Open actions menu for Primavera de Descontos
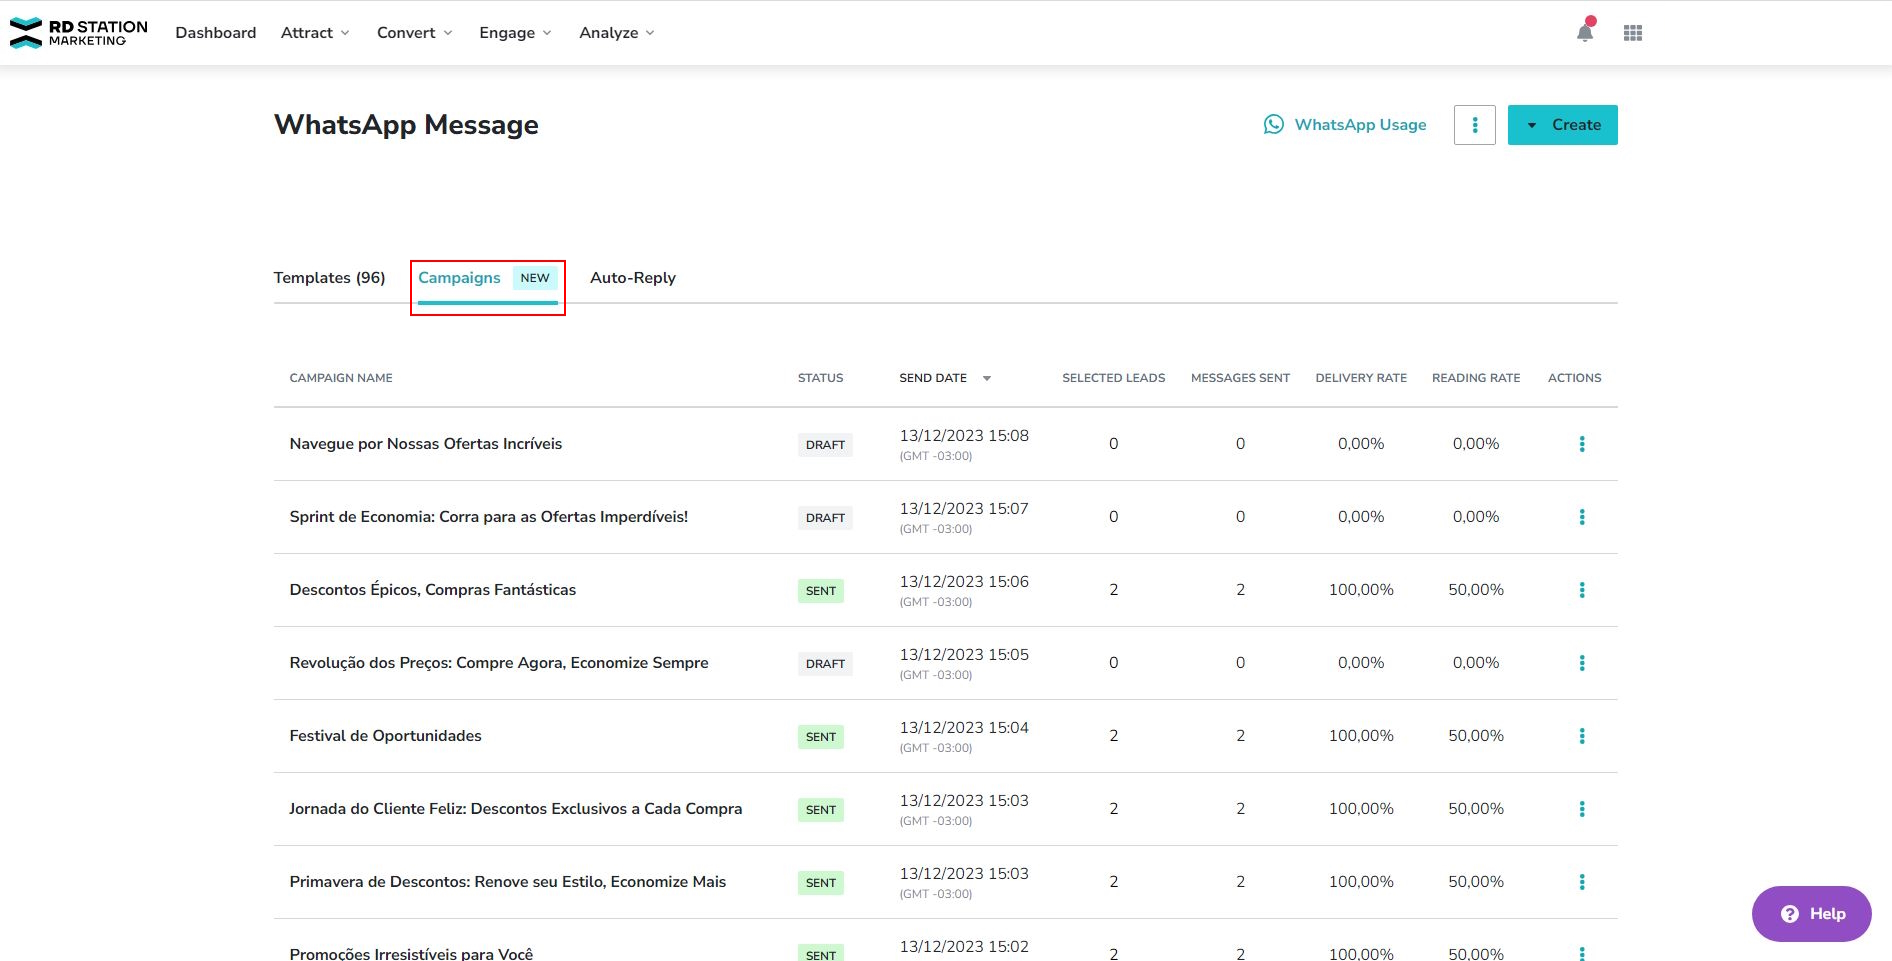Screen dimensions: 1892x961 click(x=1581, y=882)
